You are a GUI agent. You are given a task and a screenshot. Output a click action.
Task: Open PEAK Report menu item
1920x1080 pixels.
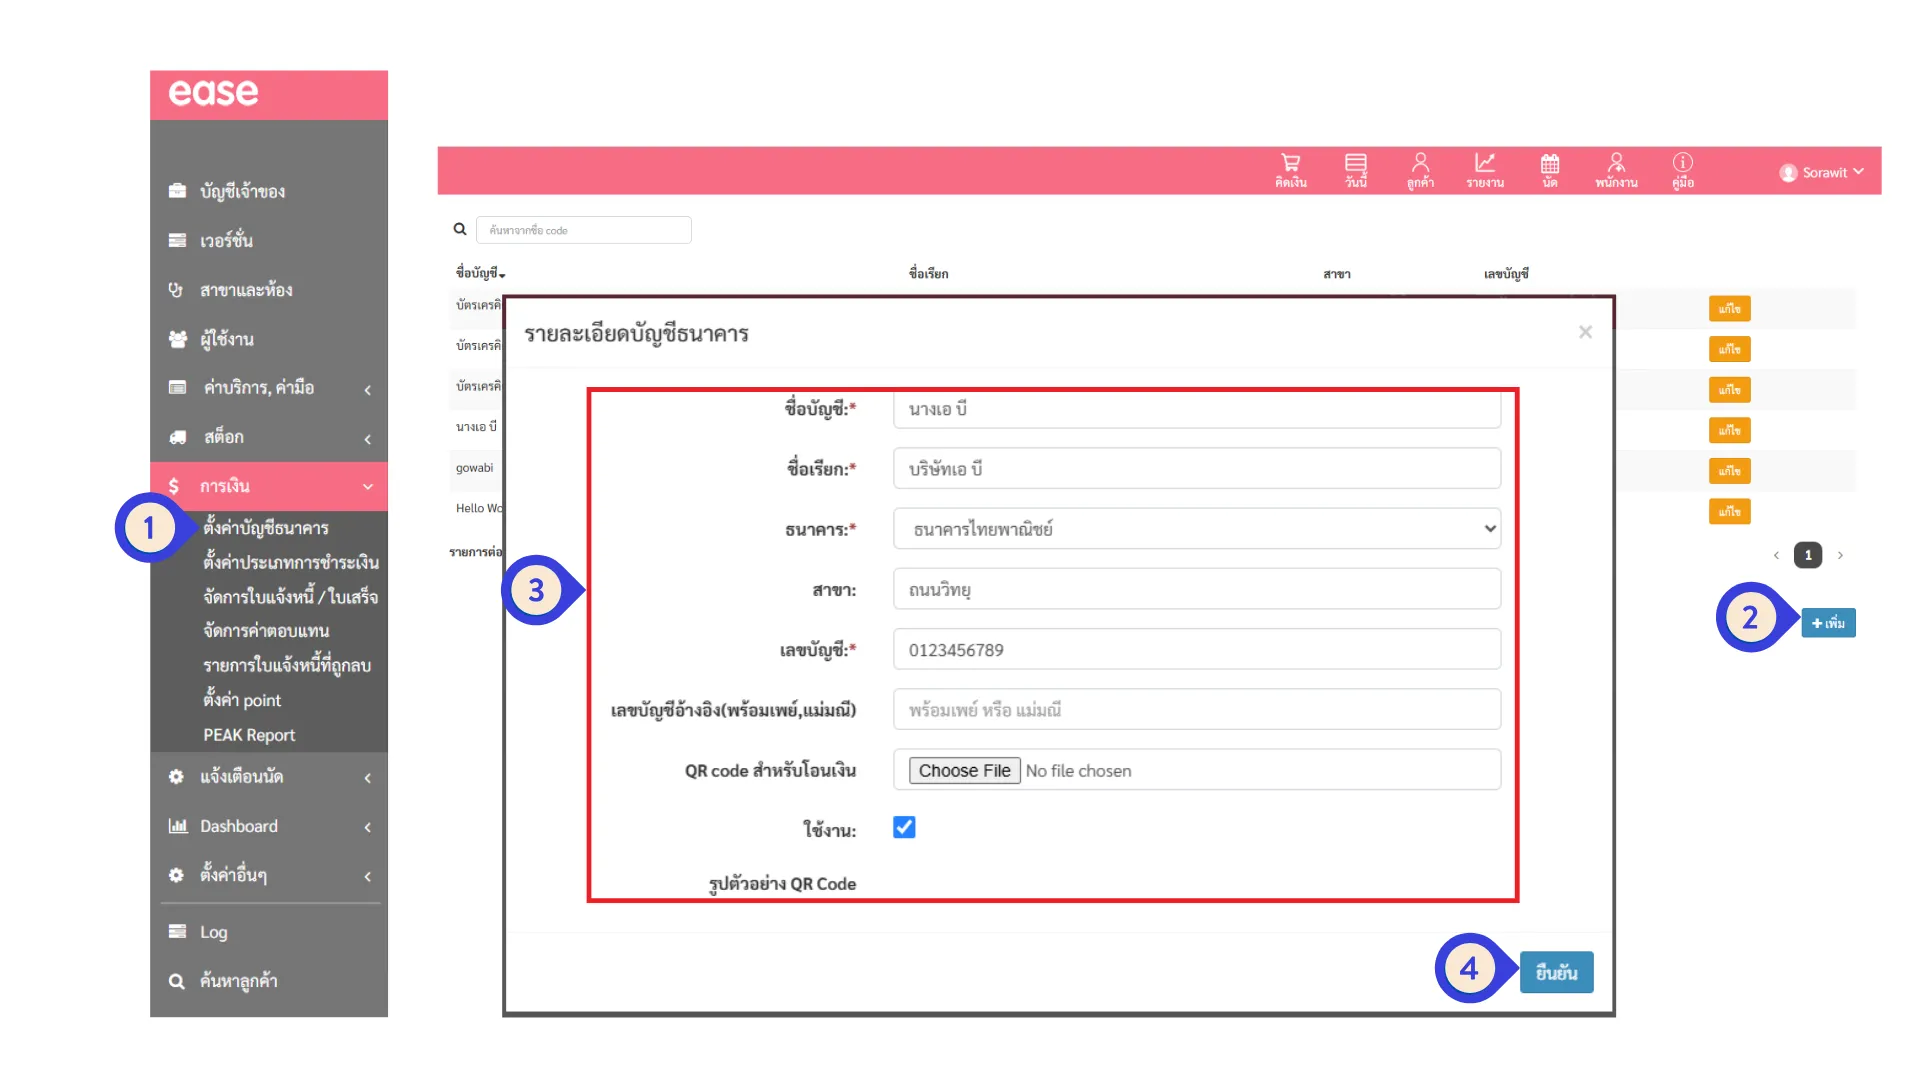pos(249,735)
